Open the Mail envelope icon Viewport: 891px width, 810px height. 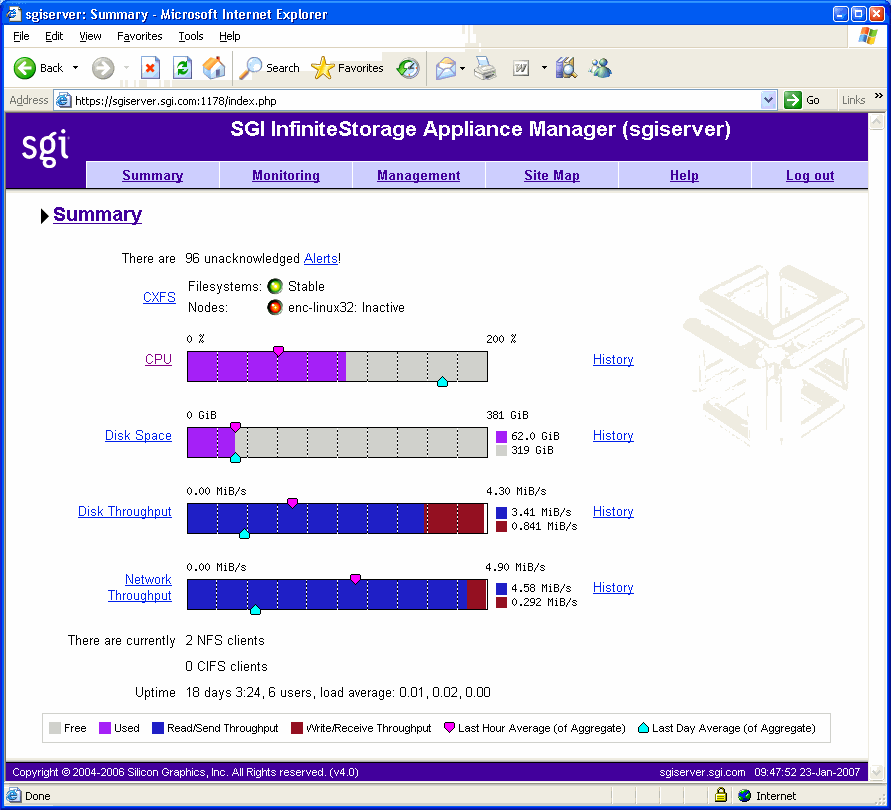point(446,68)
